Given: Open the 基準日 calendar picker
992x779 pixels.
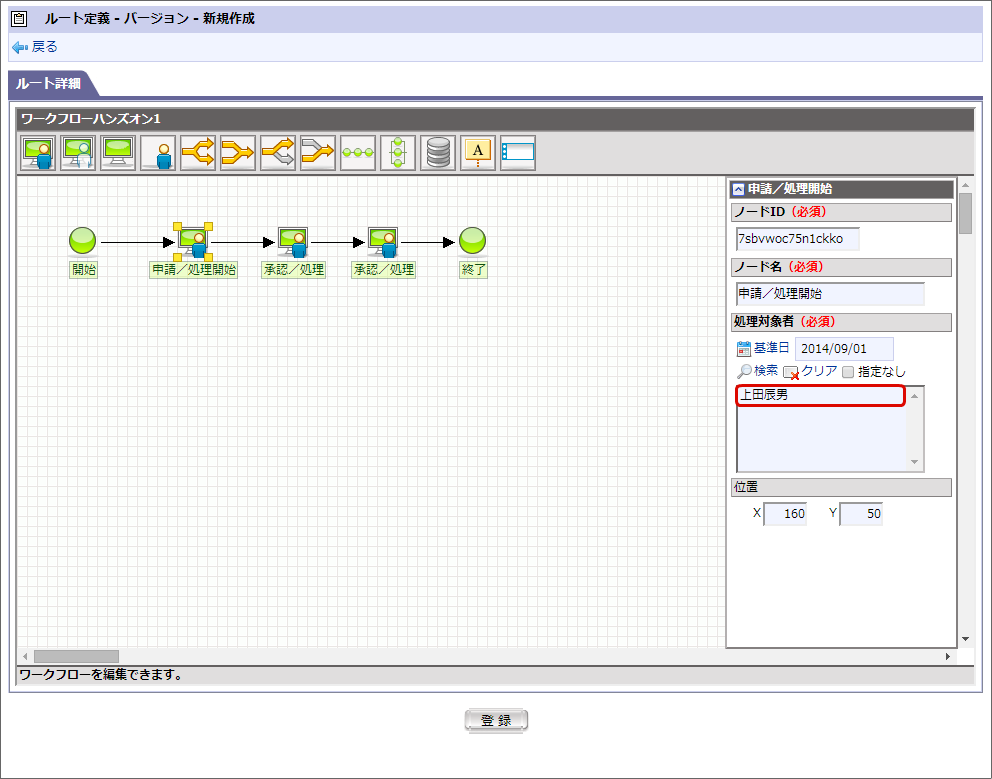Looking at the screenshot, I should coord(743,349).
